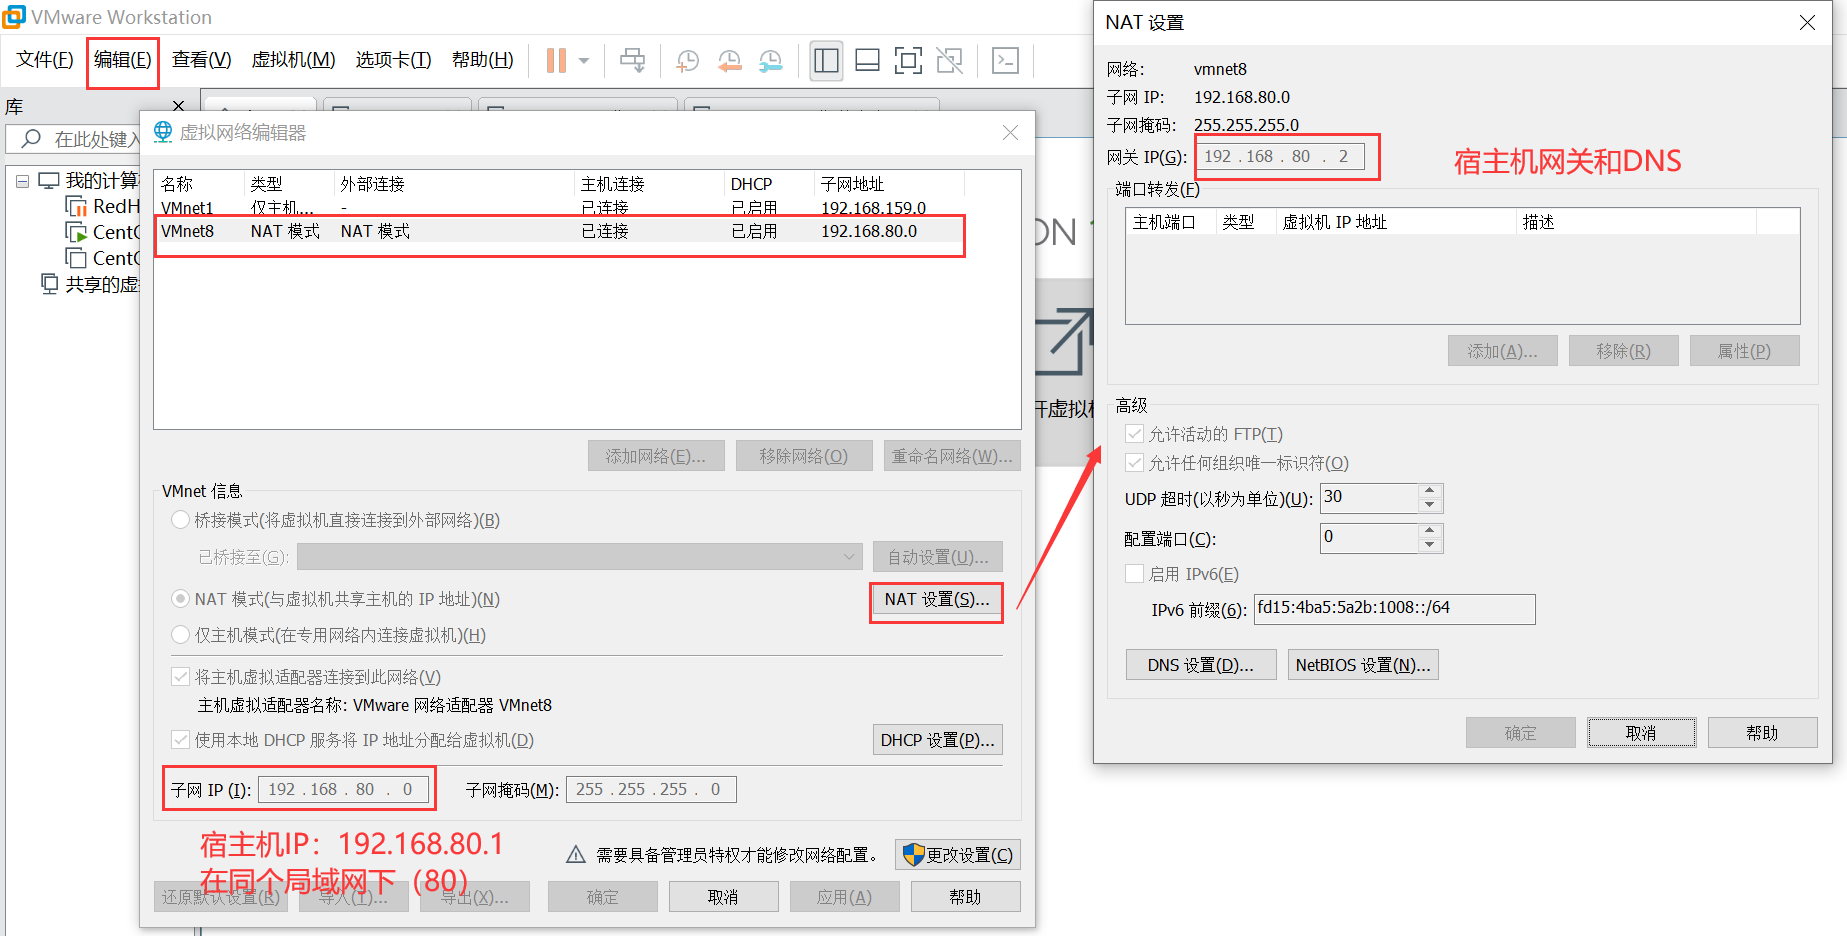
Task: Open NetBIOS 设置(N)... in NAT dialog
Action: click(1363, 665)
